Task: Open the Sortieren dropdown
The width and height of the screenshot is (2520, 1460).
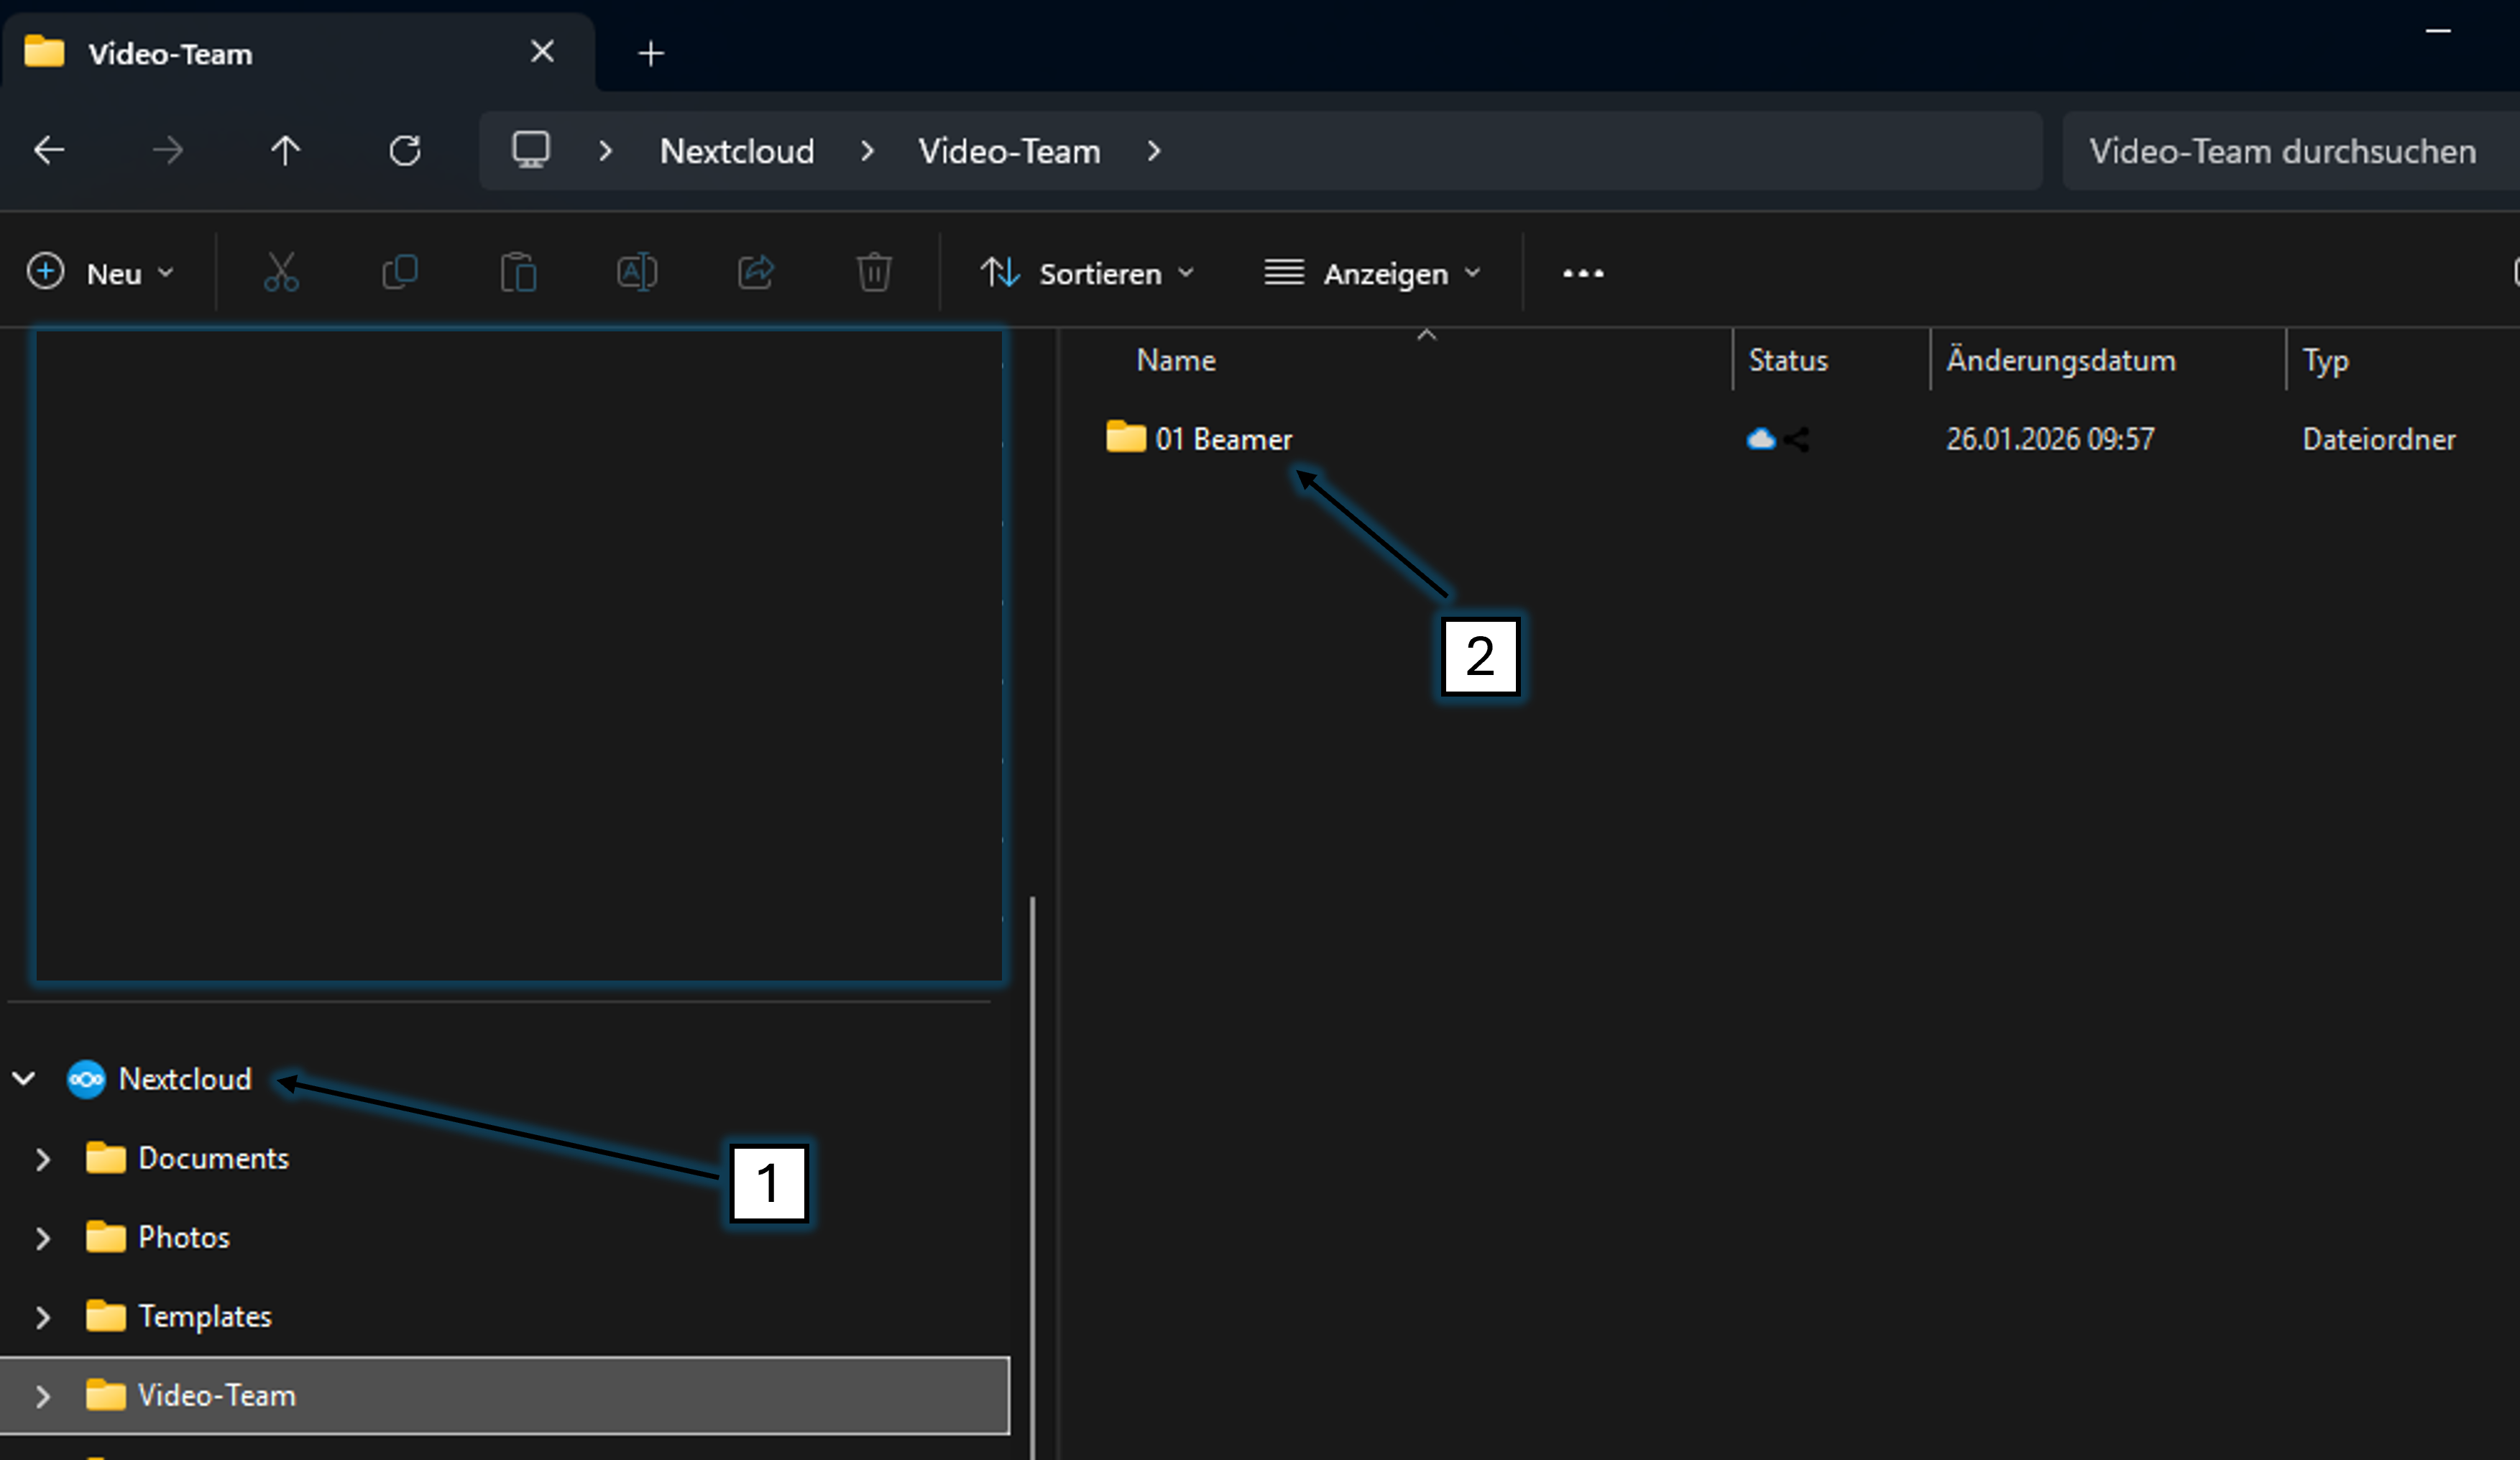Action: pos(1087,273)
